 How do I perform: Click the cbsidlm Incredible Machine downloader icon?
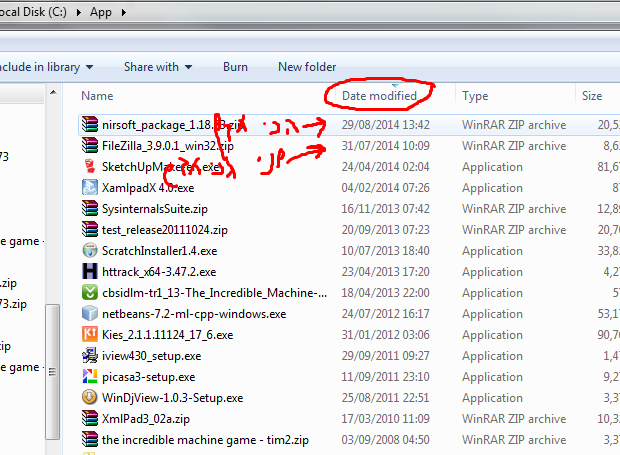pos(90,293)
